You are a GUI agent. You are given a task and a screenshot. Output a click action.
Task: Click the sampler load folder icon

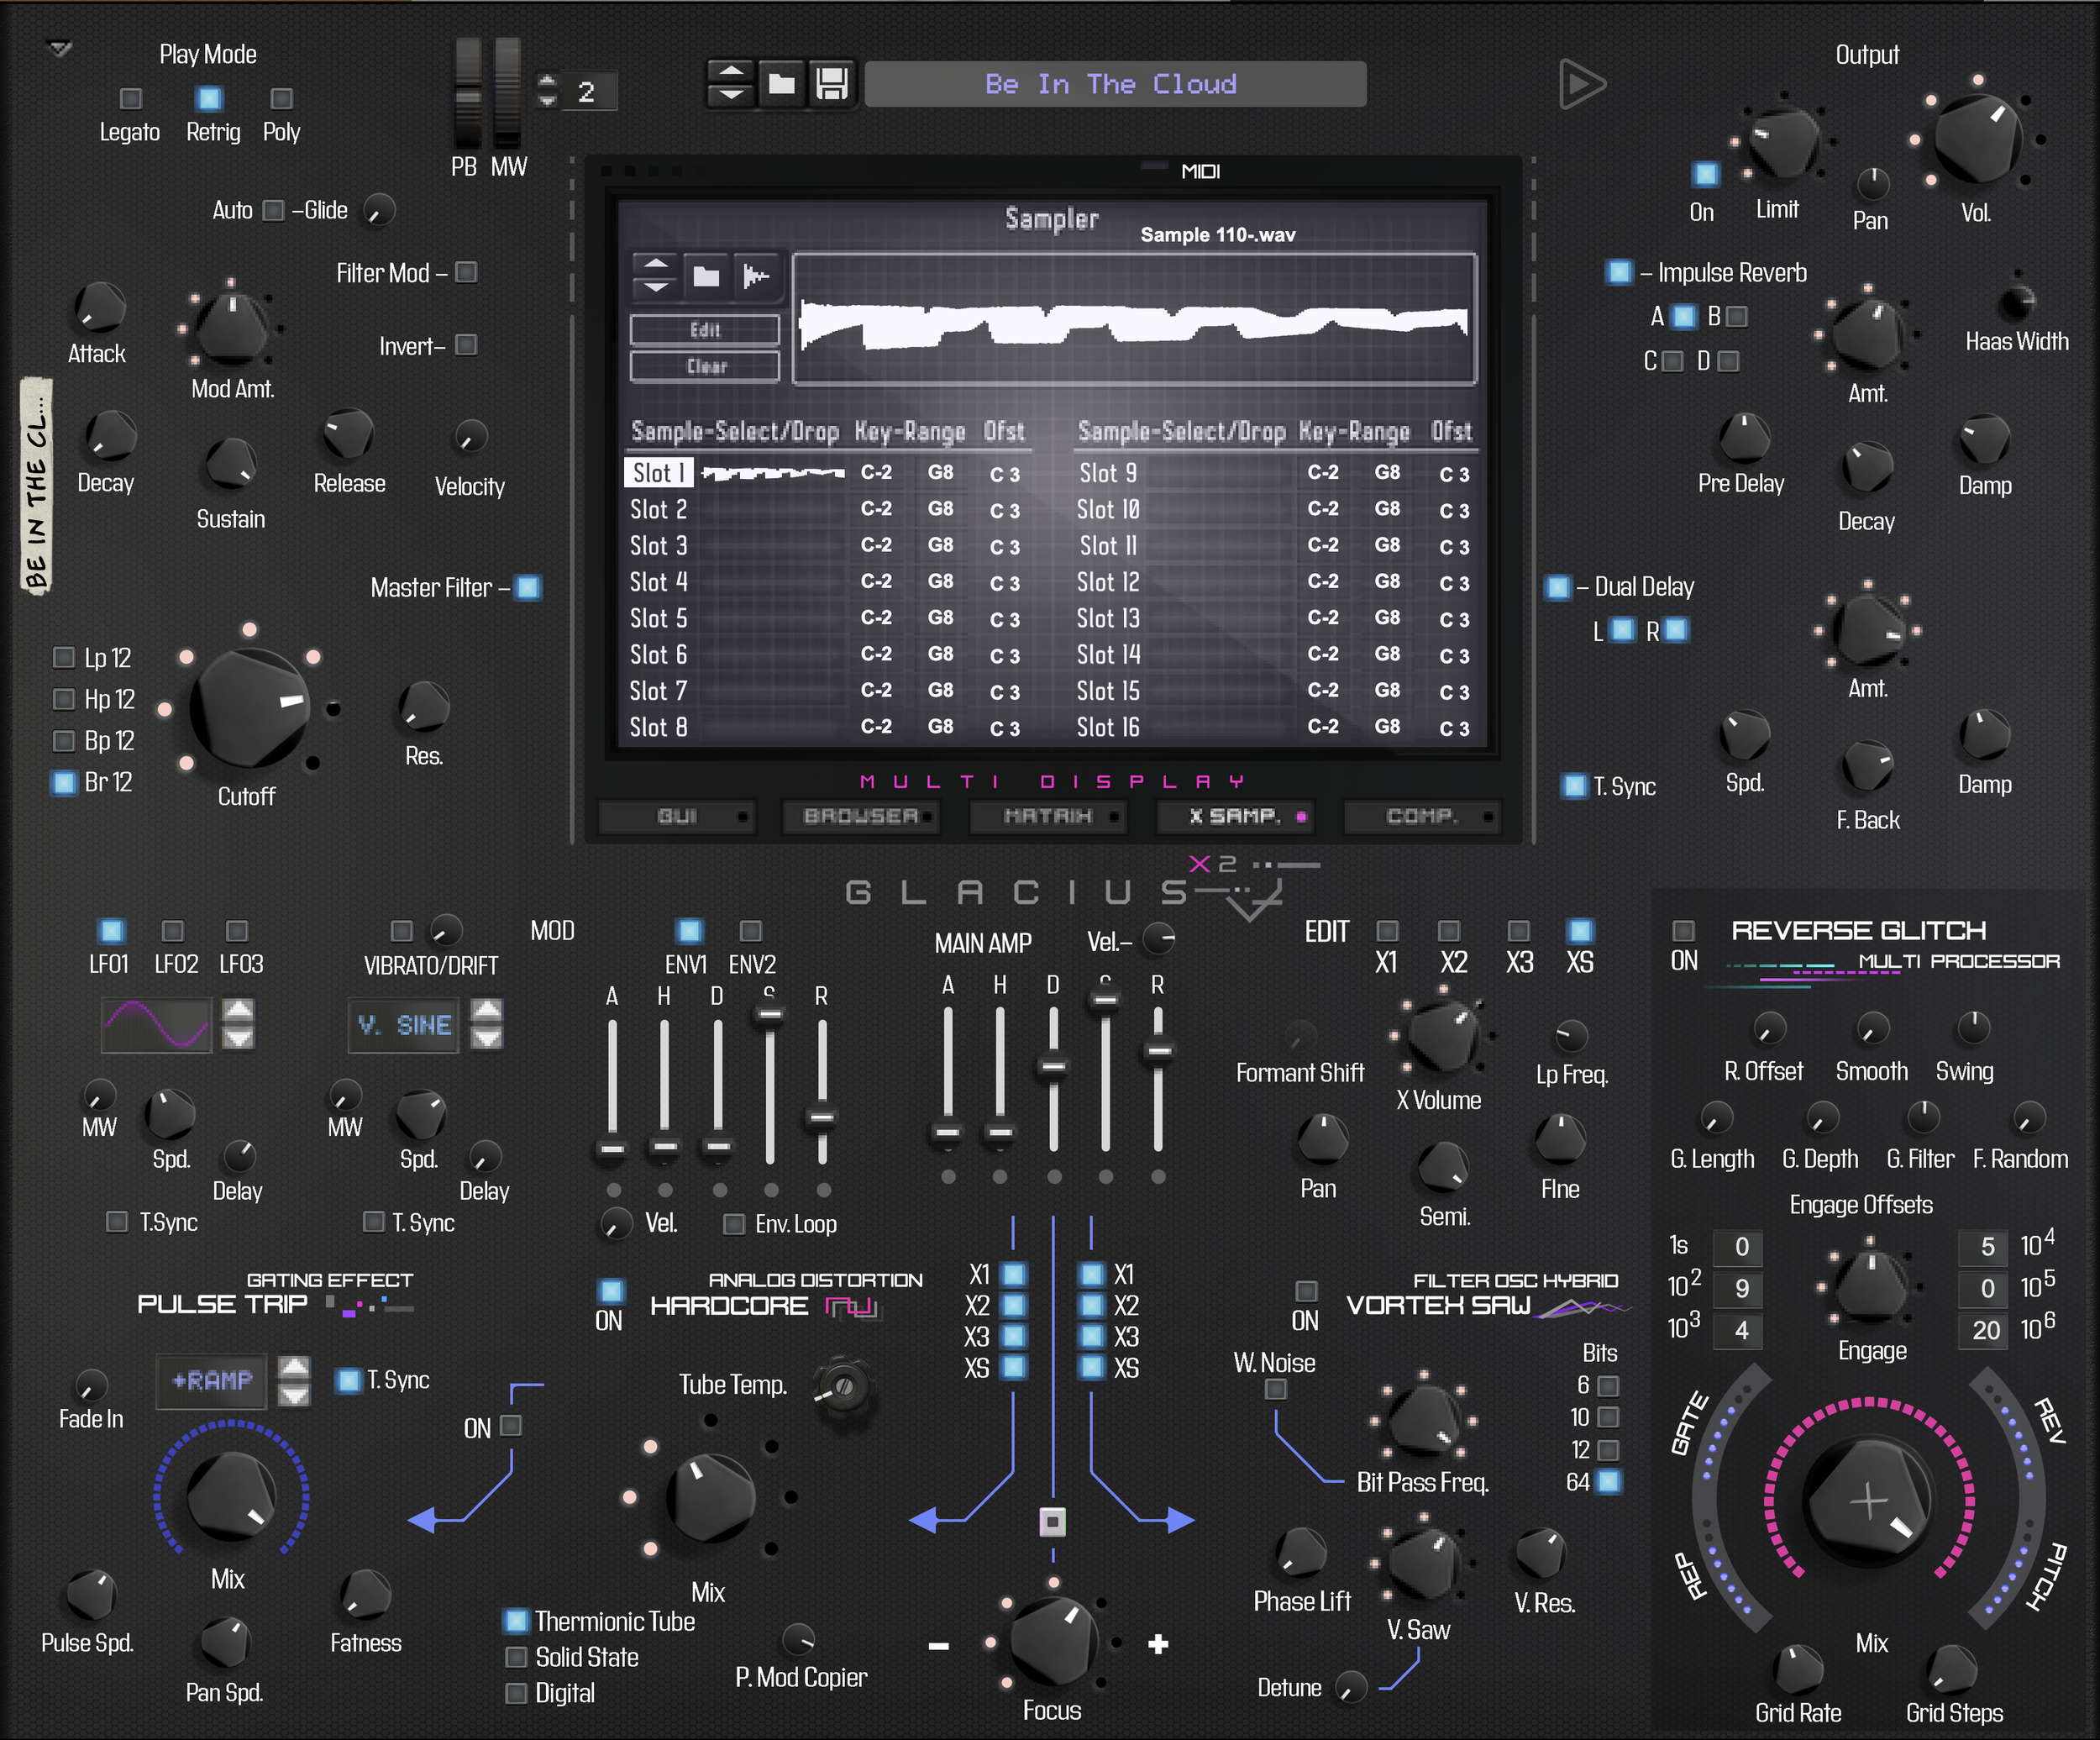[x=706, y=277]
